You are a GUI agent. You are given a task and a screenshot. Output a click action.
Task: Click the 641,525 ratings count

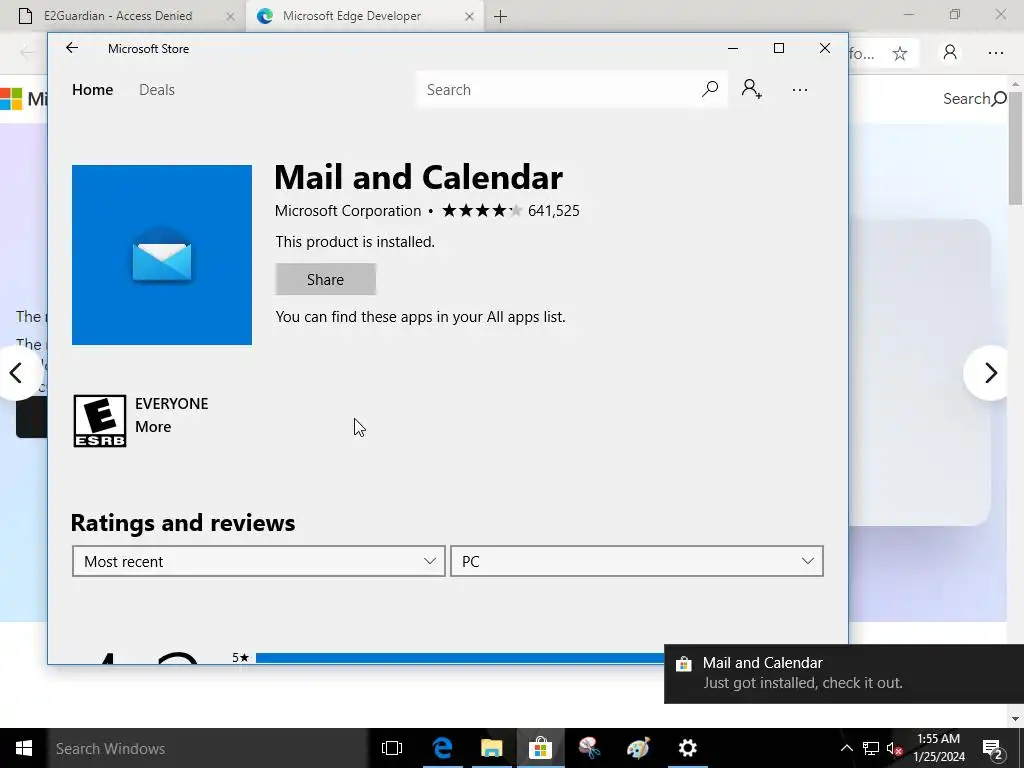(x=554, y=210)
